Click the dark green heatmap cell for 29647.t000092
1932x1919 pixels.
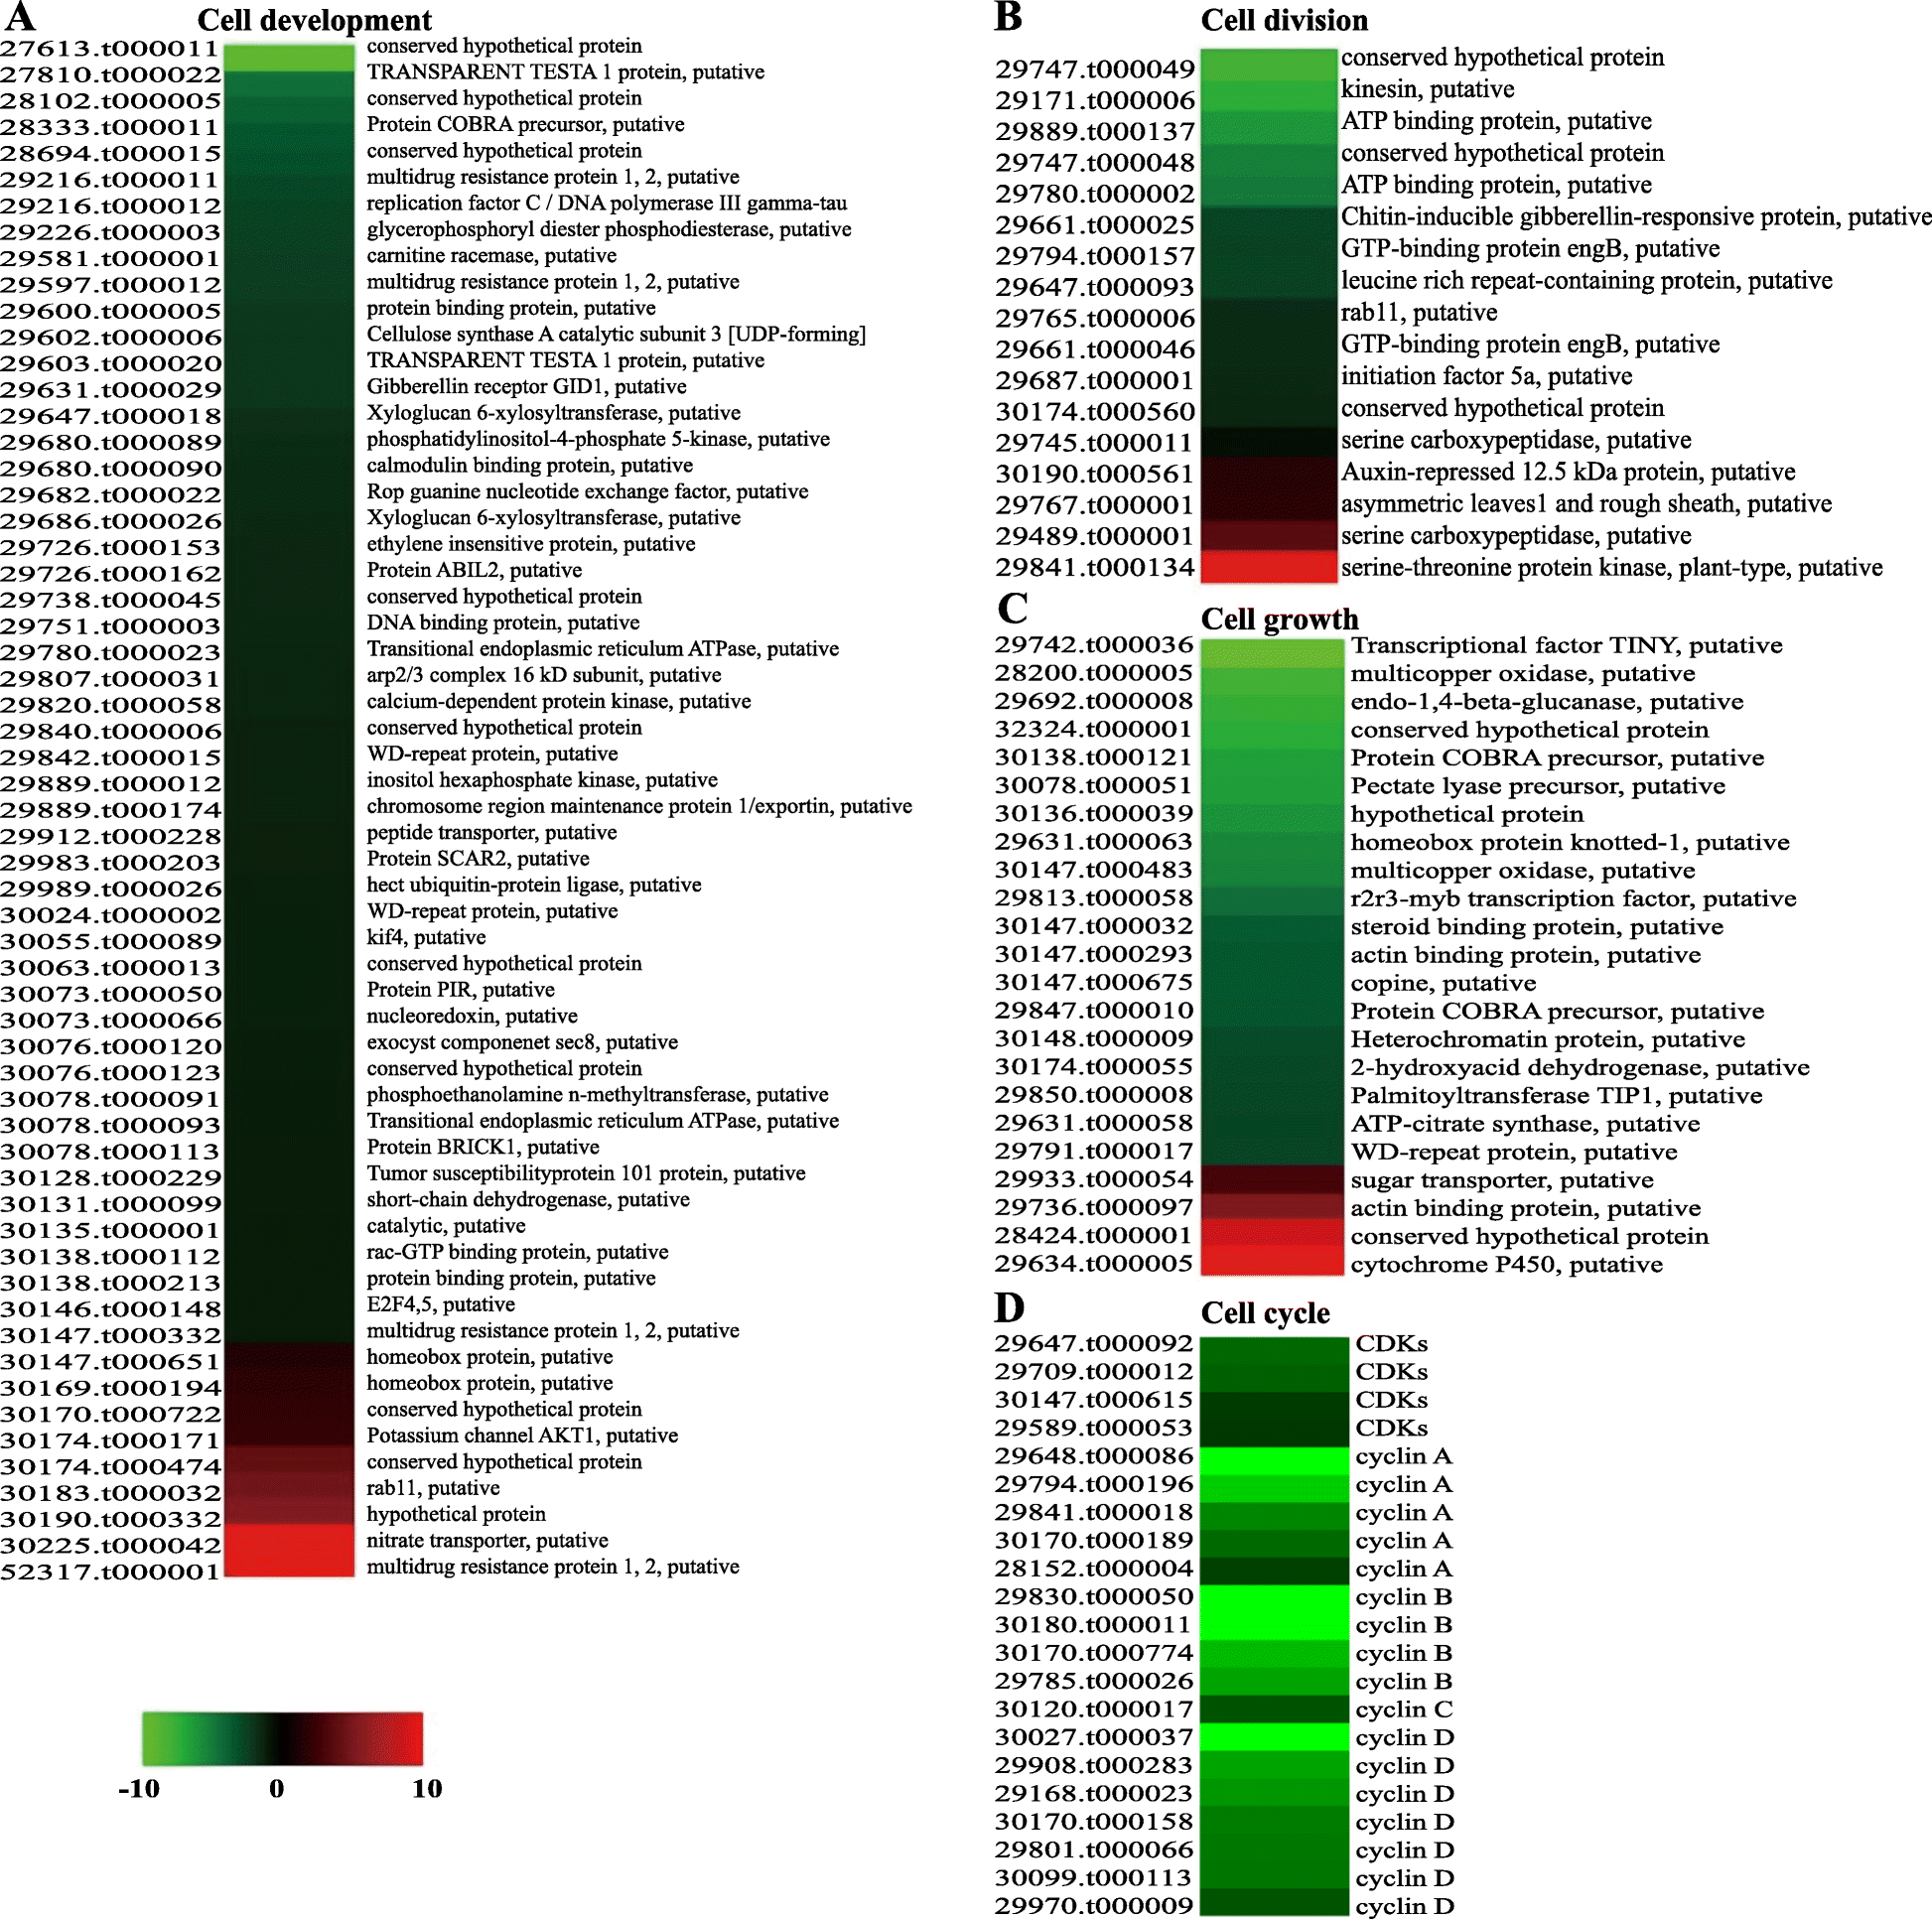tap(1274, 1351)
